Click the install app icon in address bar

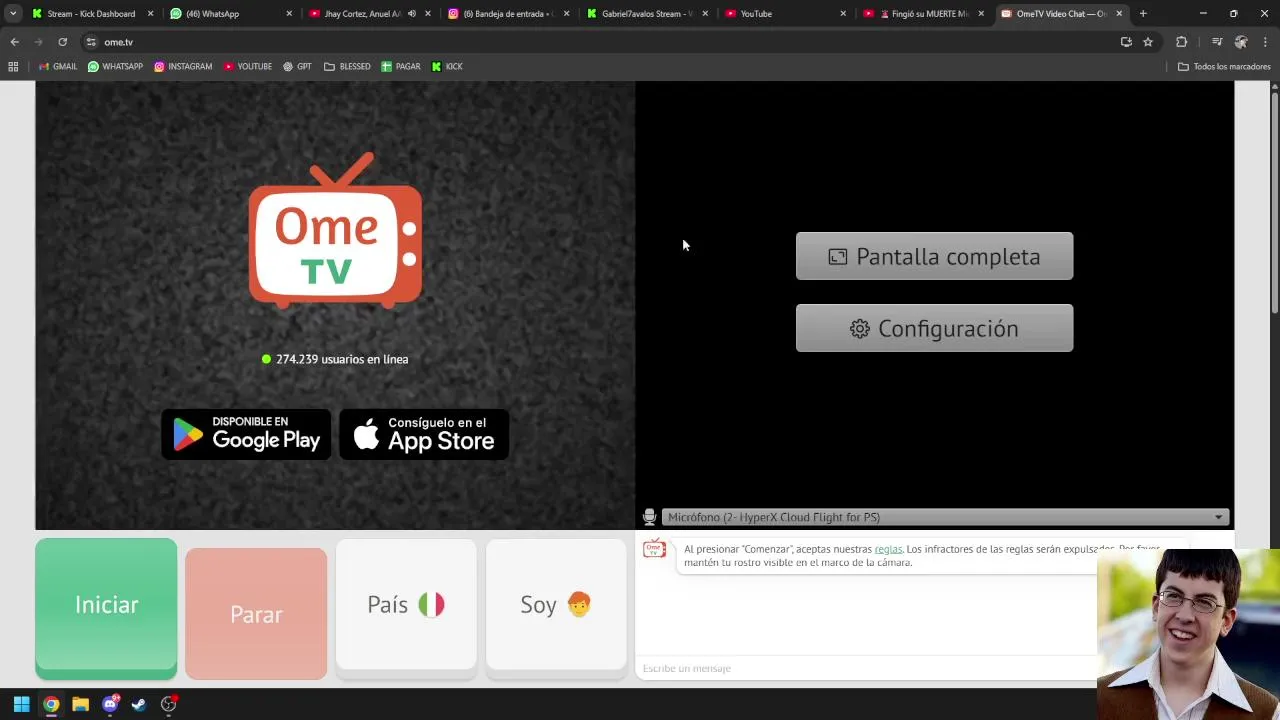pyautogui.click(x=1126, y=42)
